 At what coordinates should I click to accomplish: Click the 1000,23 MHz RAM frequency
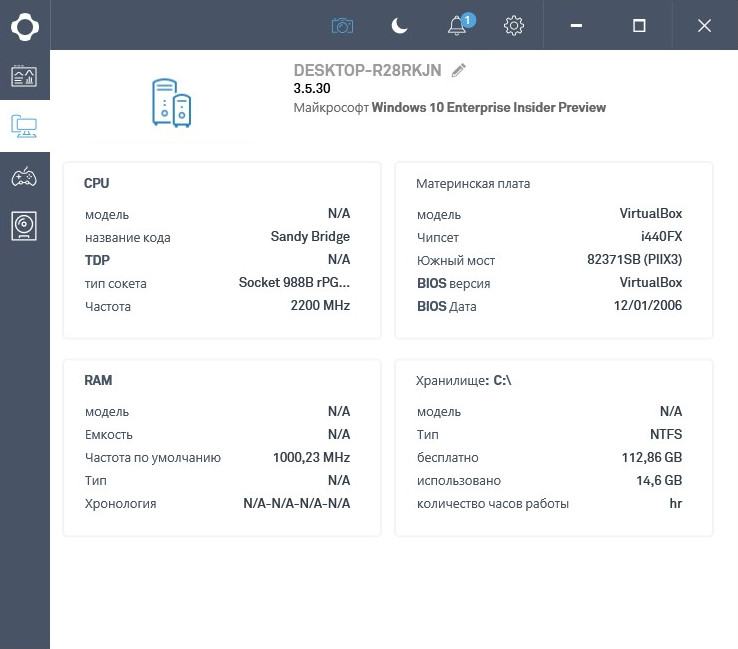[x=312, y=457]
